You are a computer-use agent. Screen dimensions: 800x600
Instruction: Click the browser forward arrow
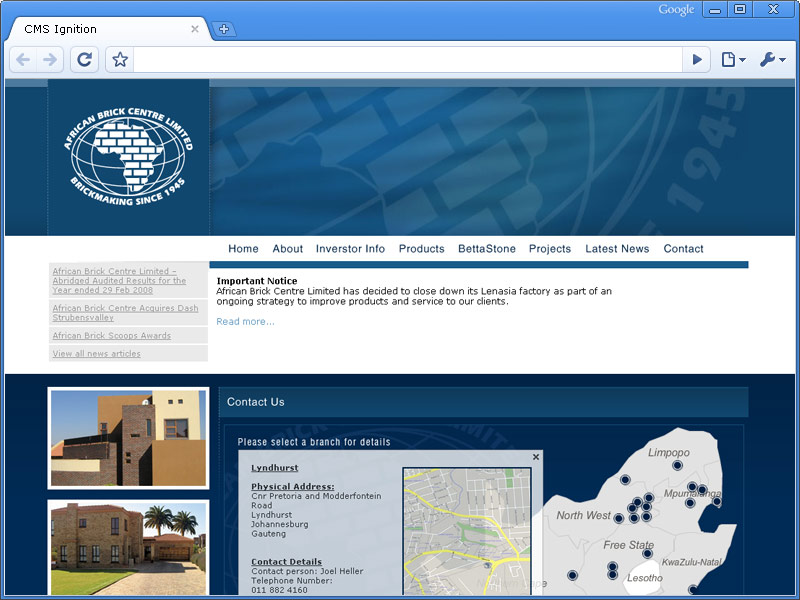(x=50, y=60)
